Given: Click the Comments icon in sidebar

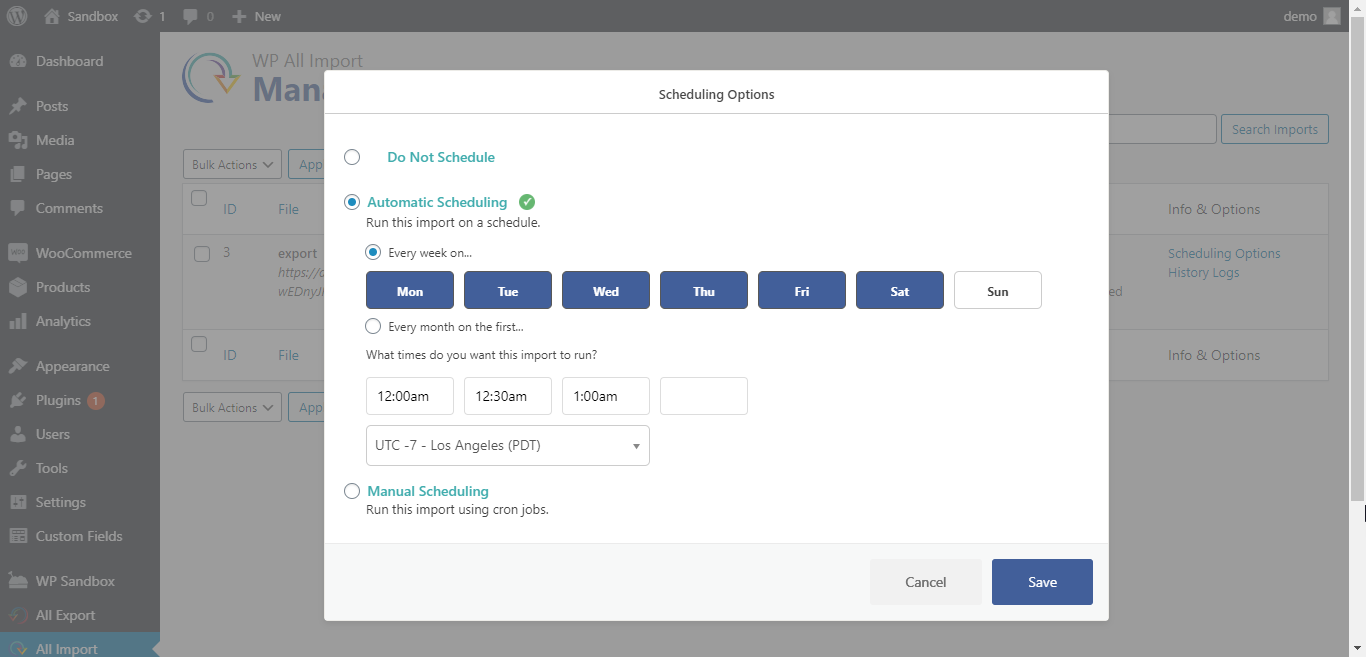Looking at the screenshot, I should click(x=18, y=208).
